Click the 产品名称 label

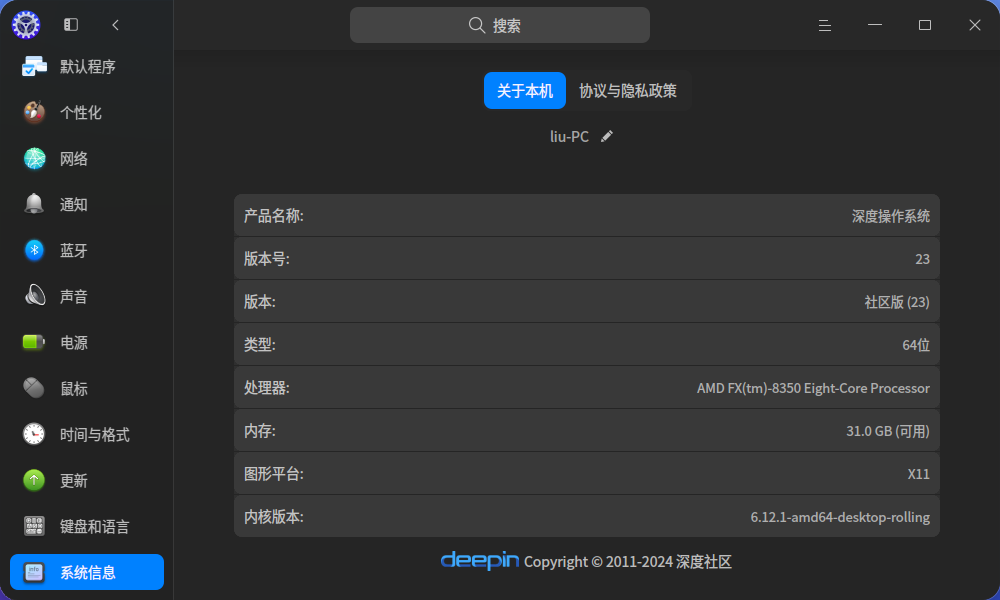[274, 216]
